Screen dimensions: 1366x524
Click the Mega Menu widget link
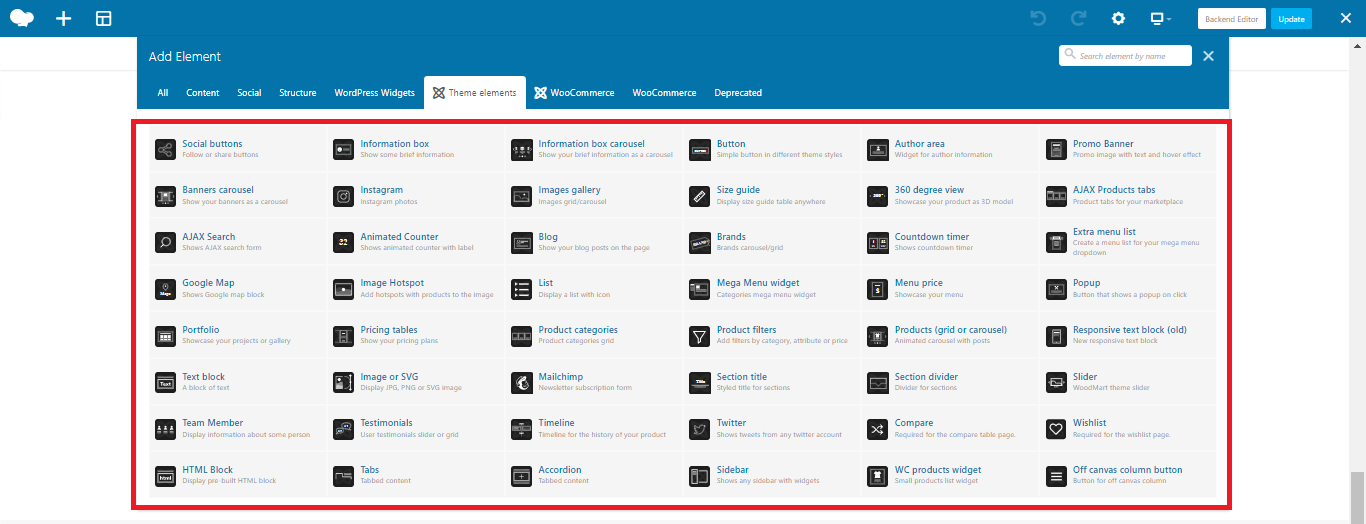point(758,283)
